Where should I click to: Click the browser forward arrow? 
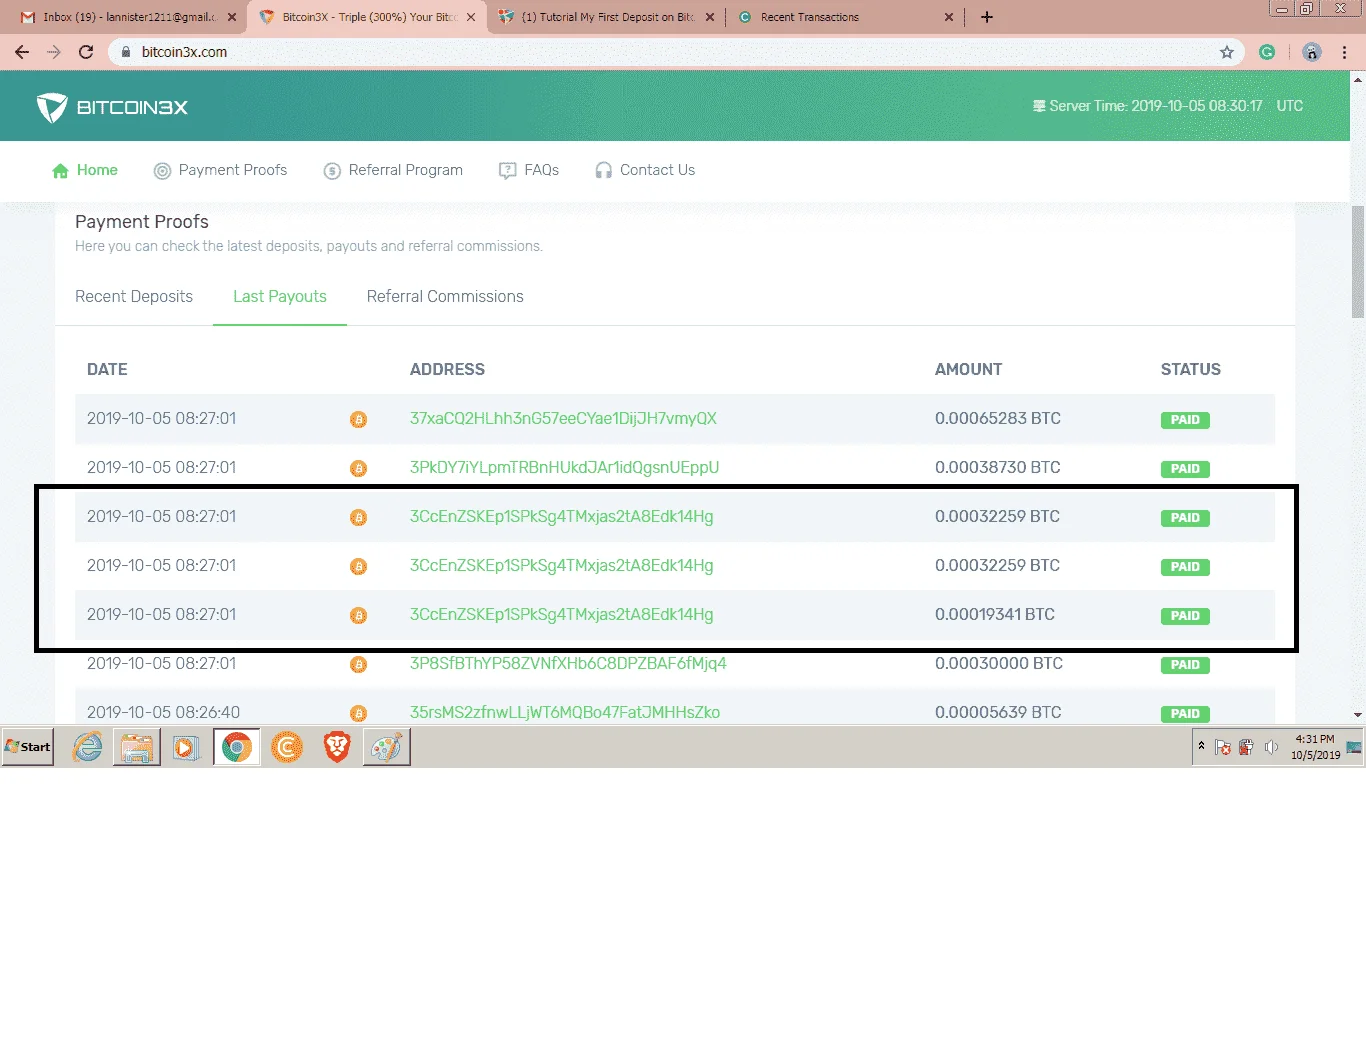click(54, 52)
